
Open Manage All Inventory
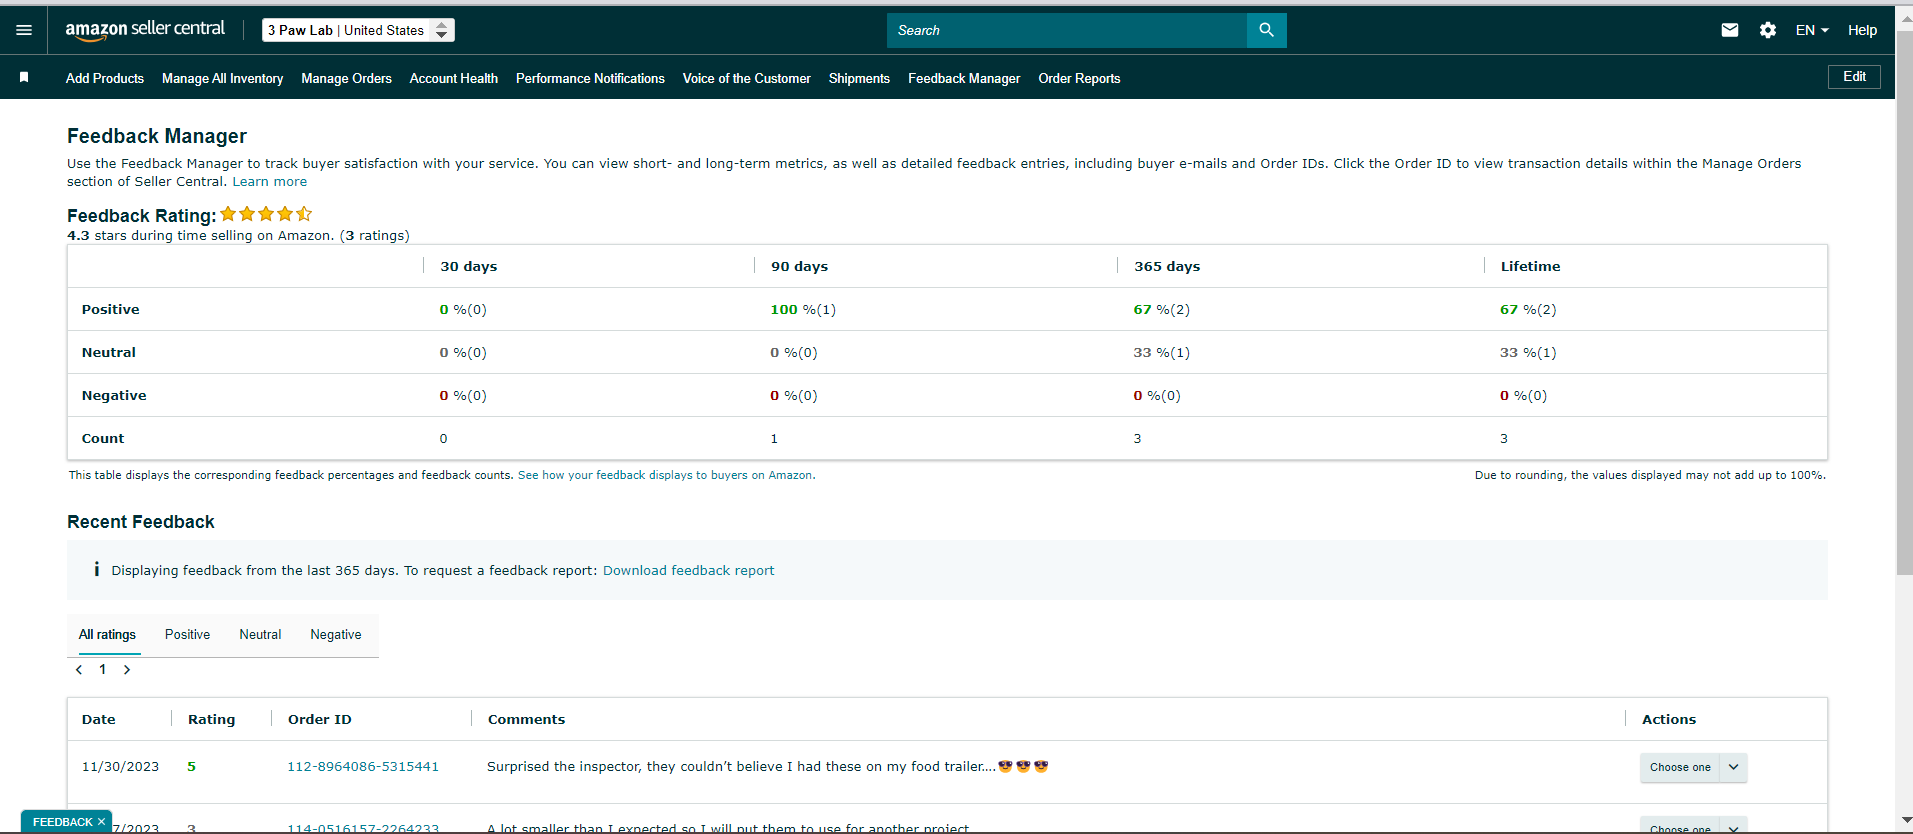point(222,78)
